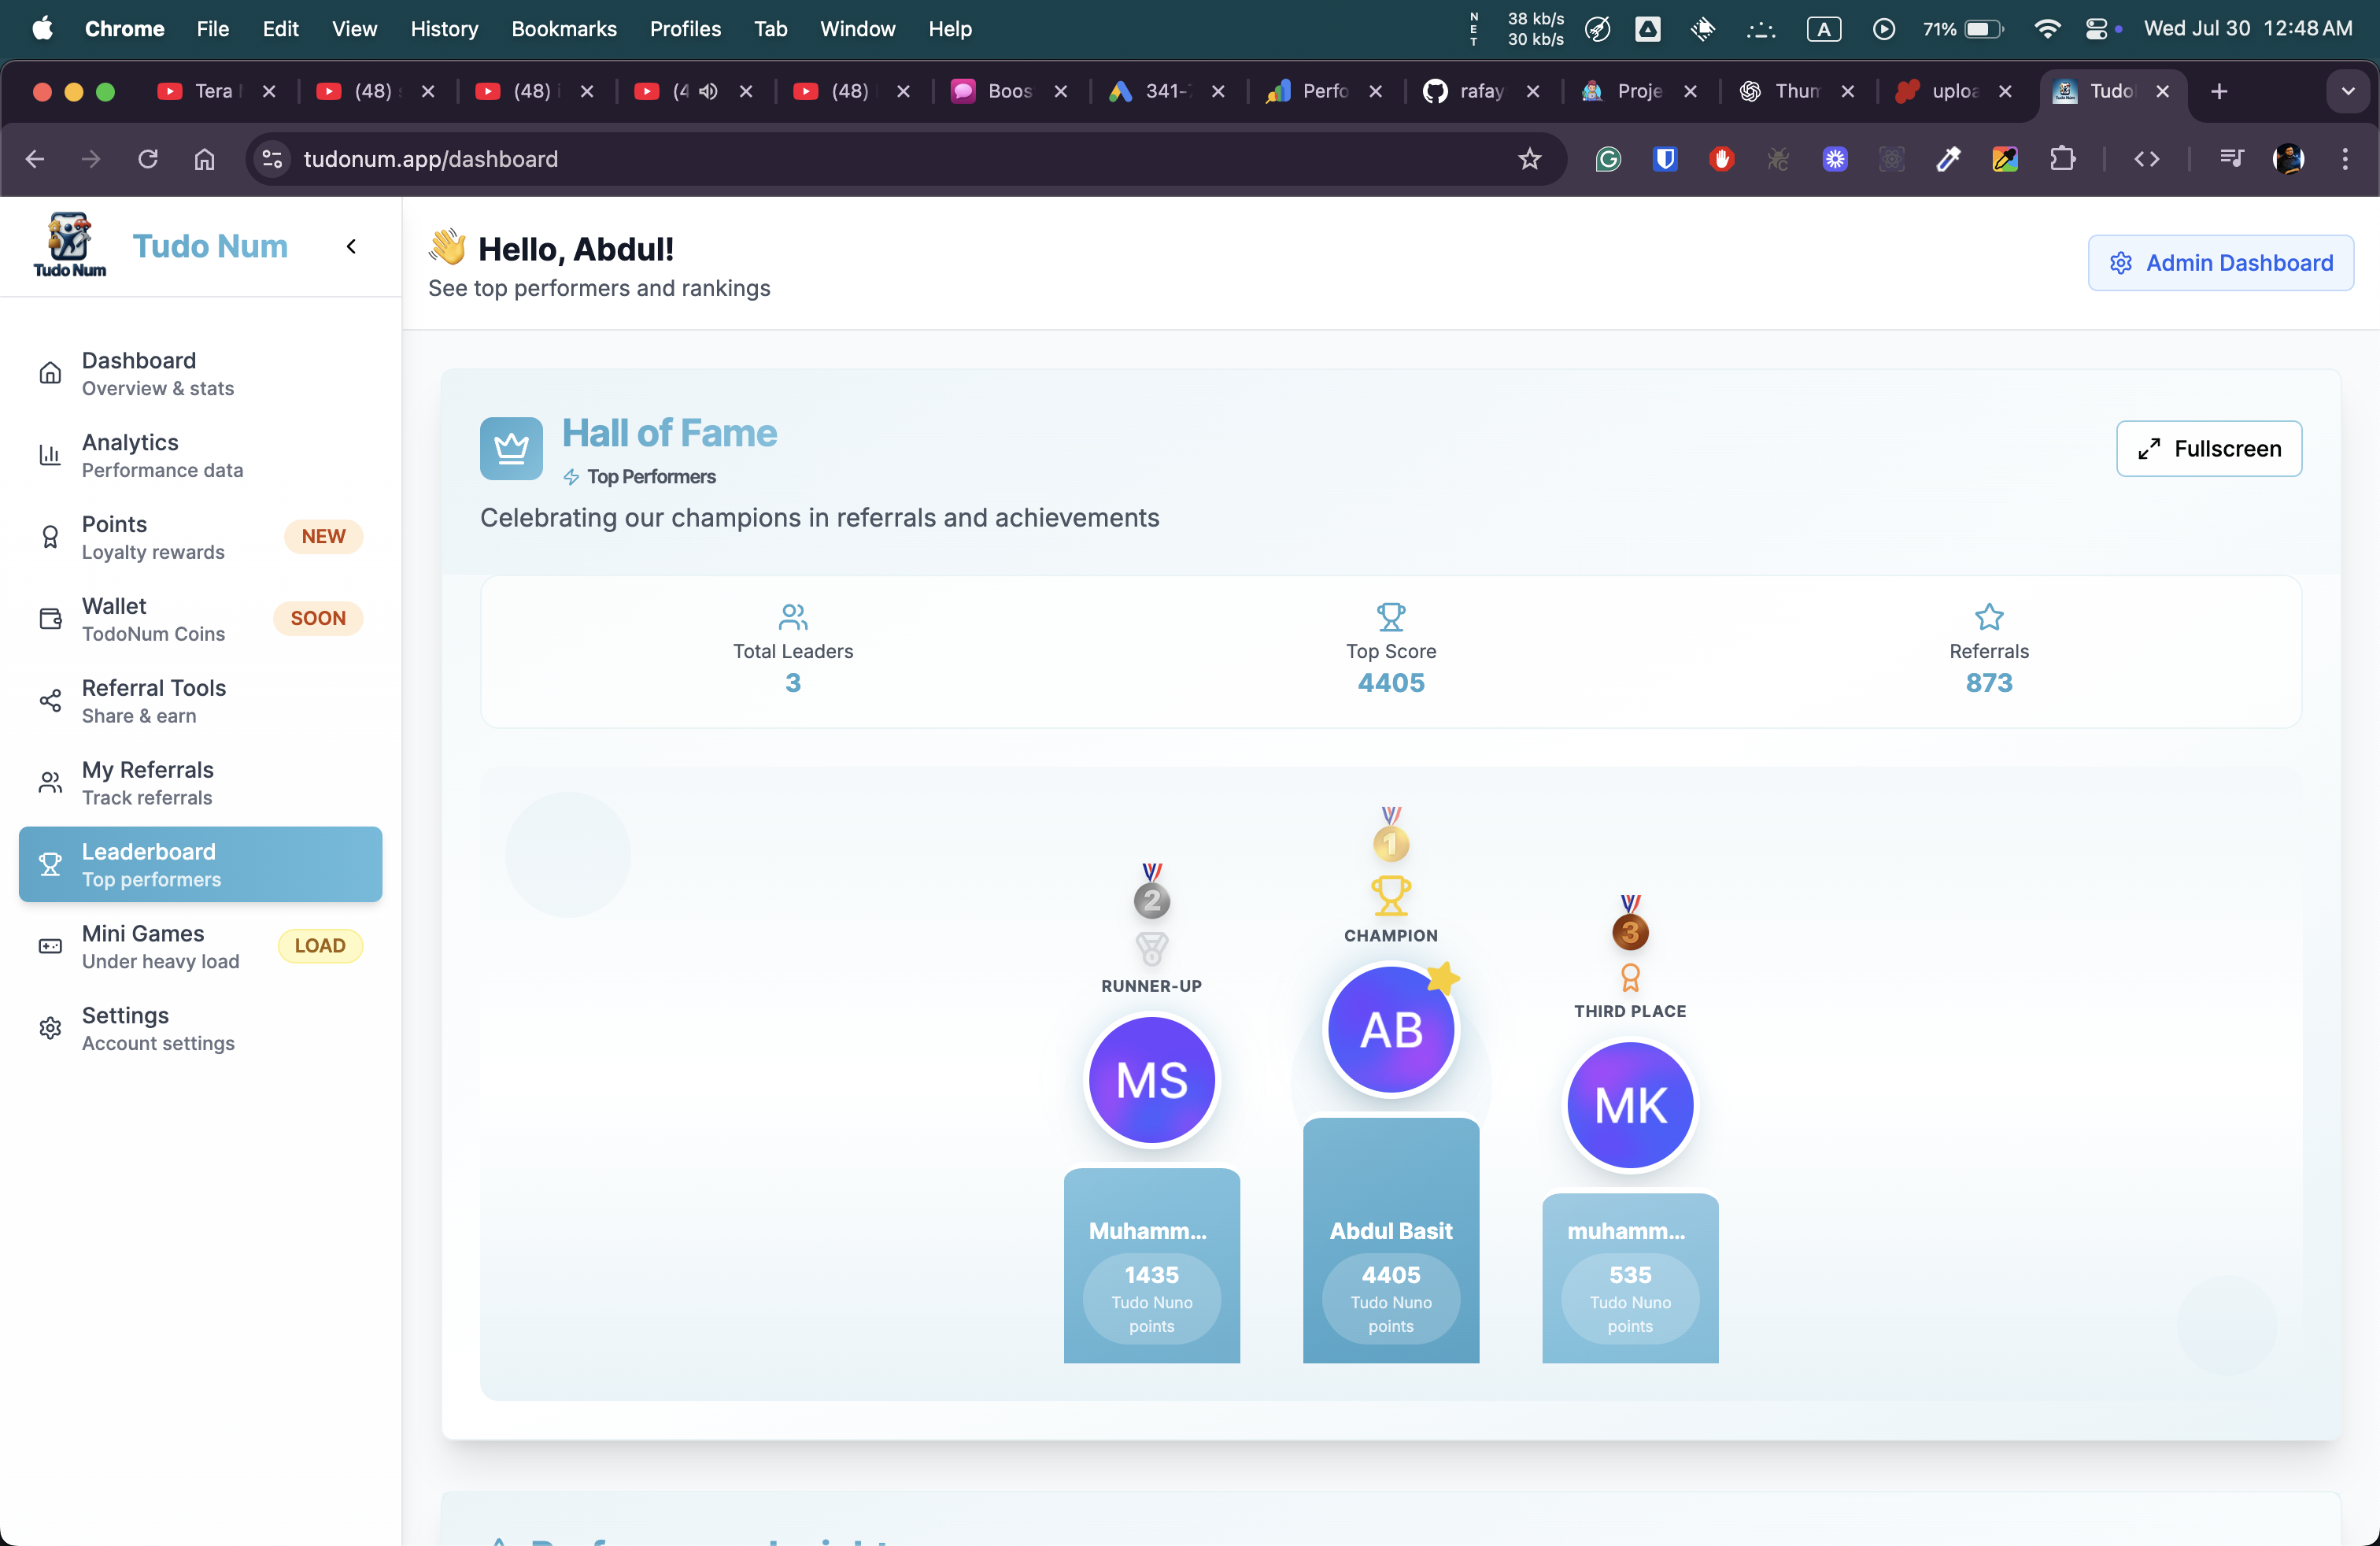Reload the page
The width and height of the screenshot is (2380, 1546).
(x=148, y=159)
